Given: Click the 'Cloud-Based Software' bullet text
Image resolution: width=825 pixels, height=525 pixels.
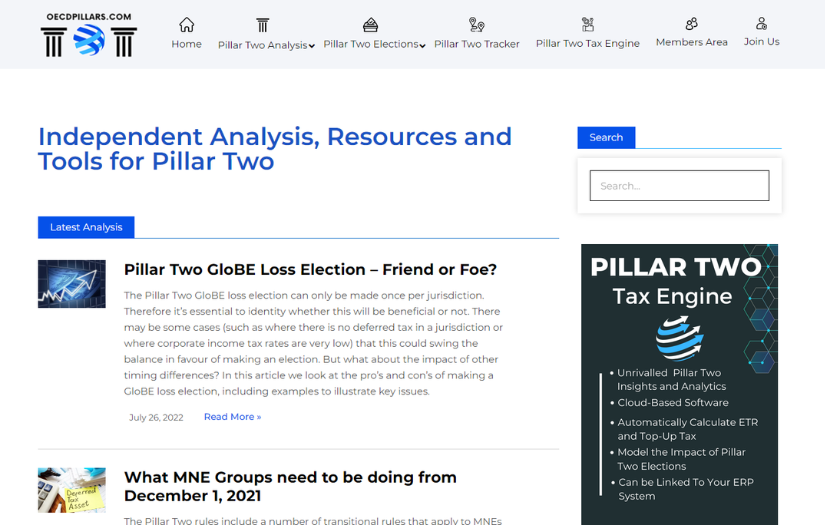Looking at the screenshot, I should [x=673, y=402].
